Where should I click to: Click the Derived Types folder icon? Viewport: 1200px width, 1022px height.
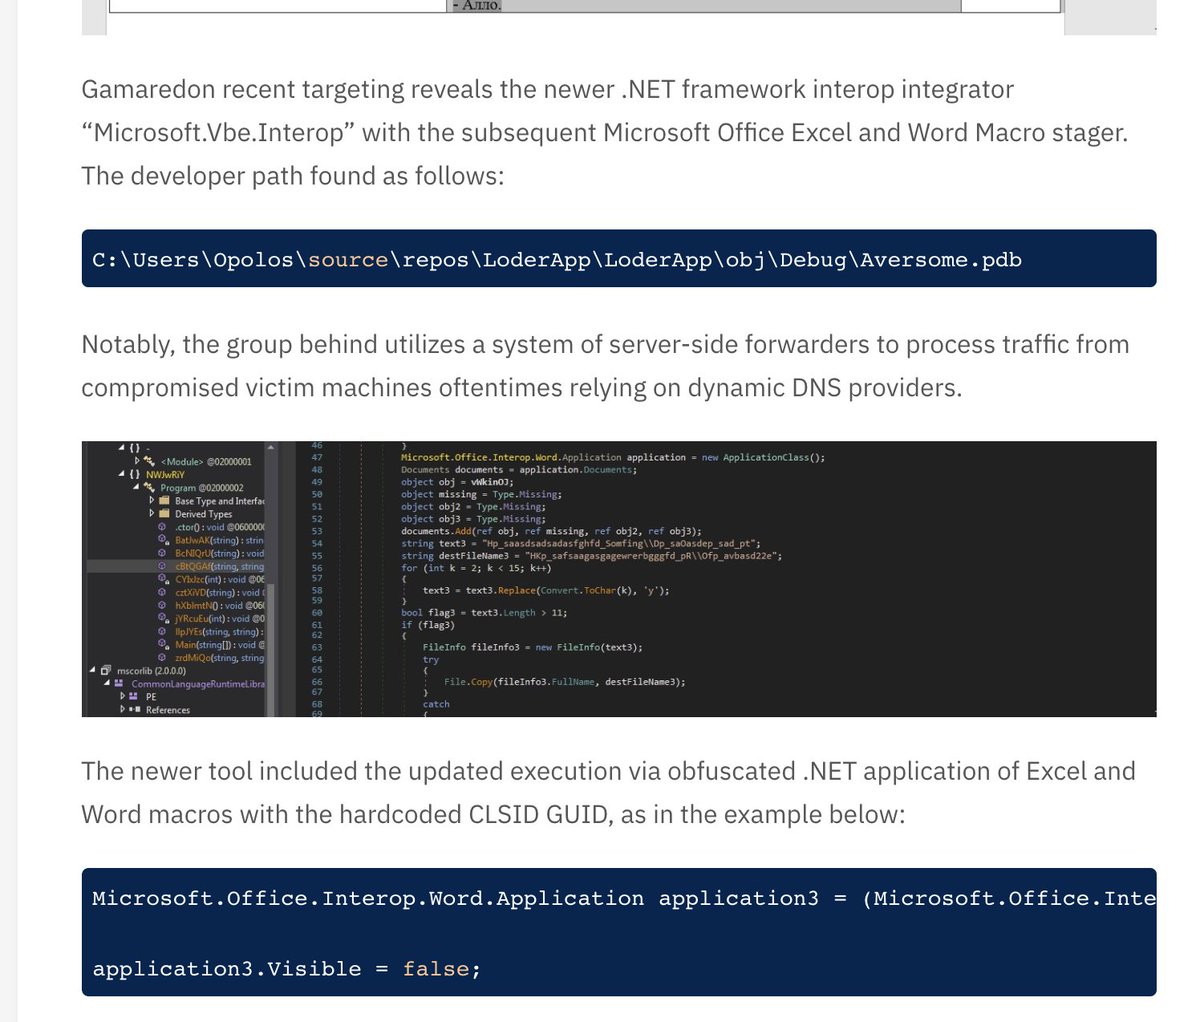point(164,514)
